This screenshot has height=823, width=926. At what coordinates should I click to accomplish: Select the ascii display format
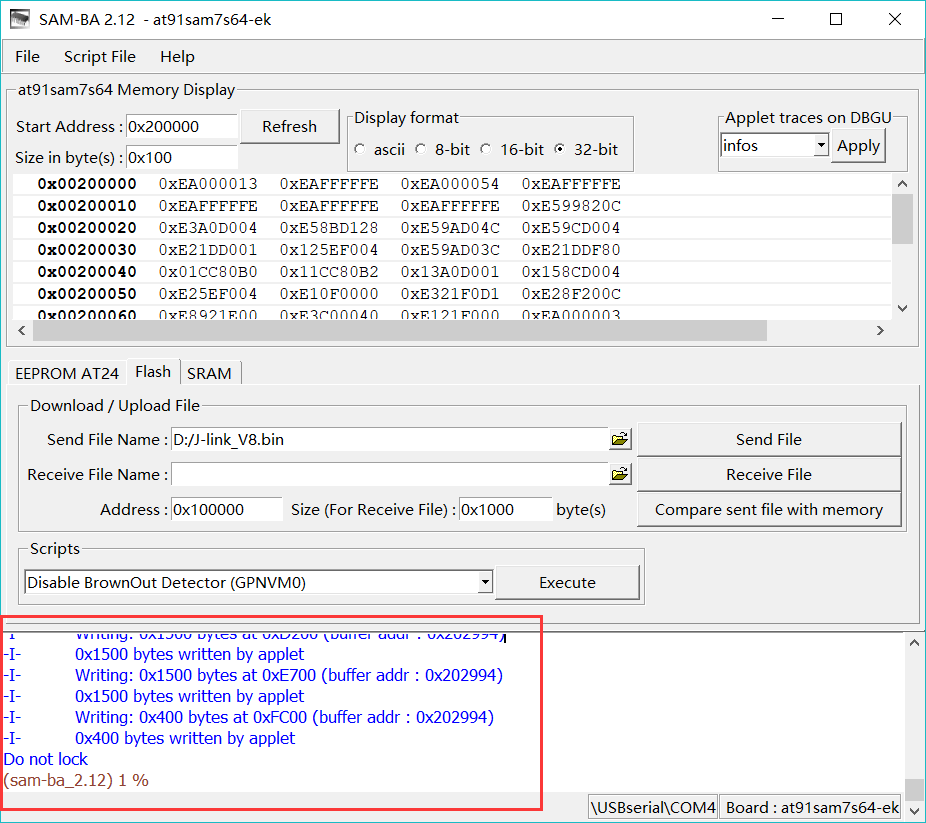pos(359,148)
